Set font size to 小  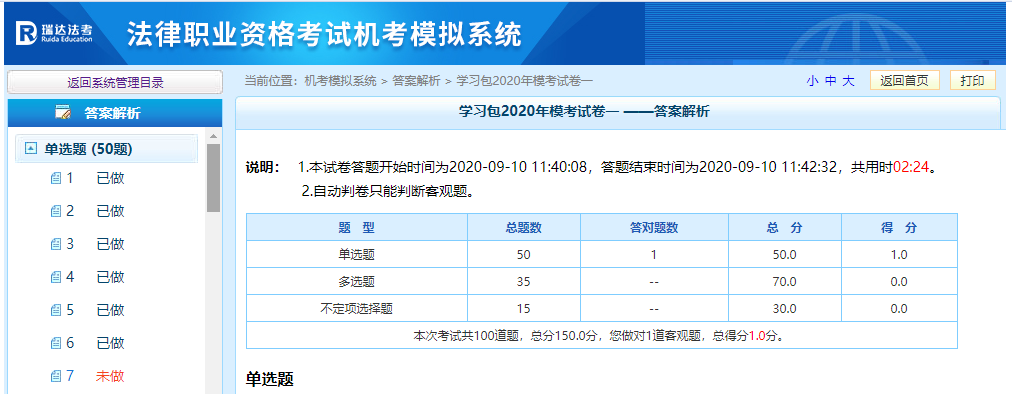[811, 81]
